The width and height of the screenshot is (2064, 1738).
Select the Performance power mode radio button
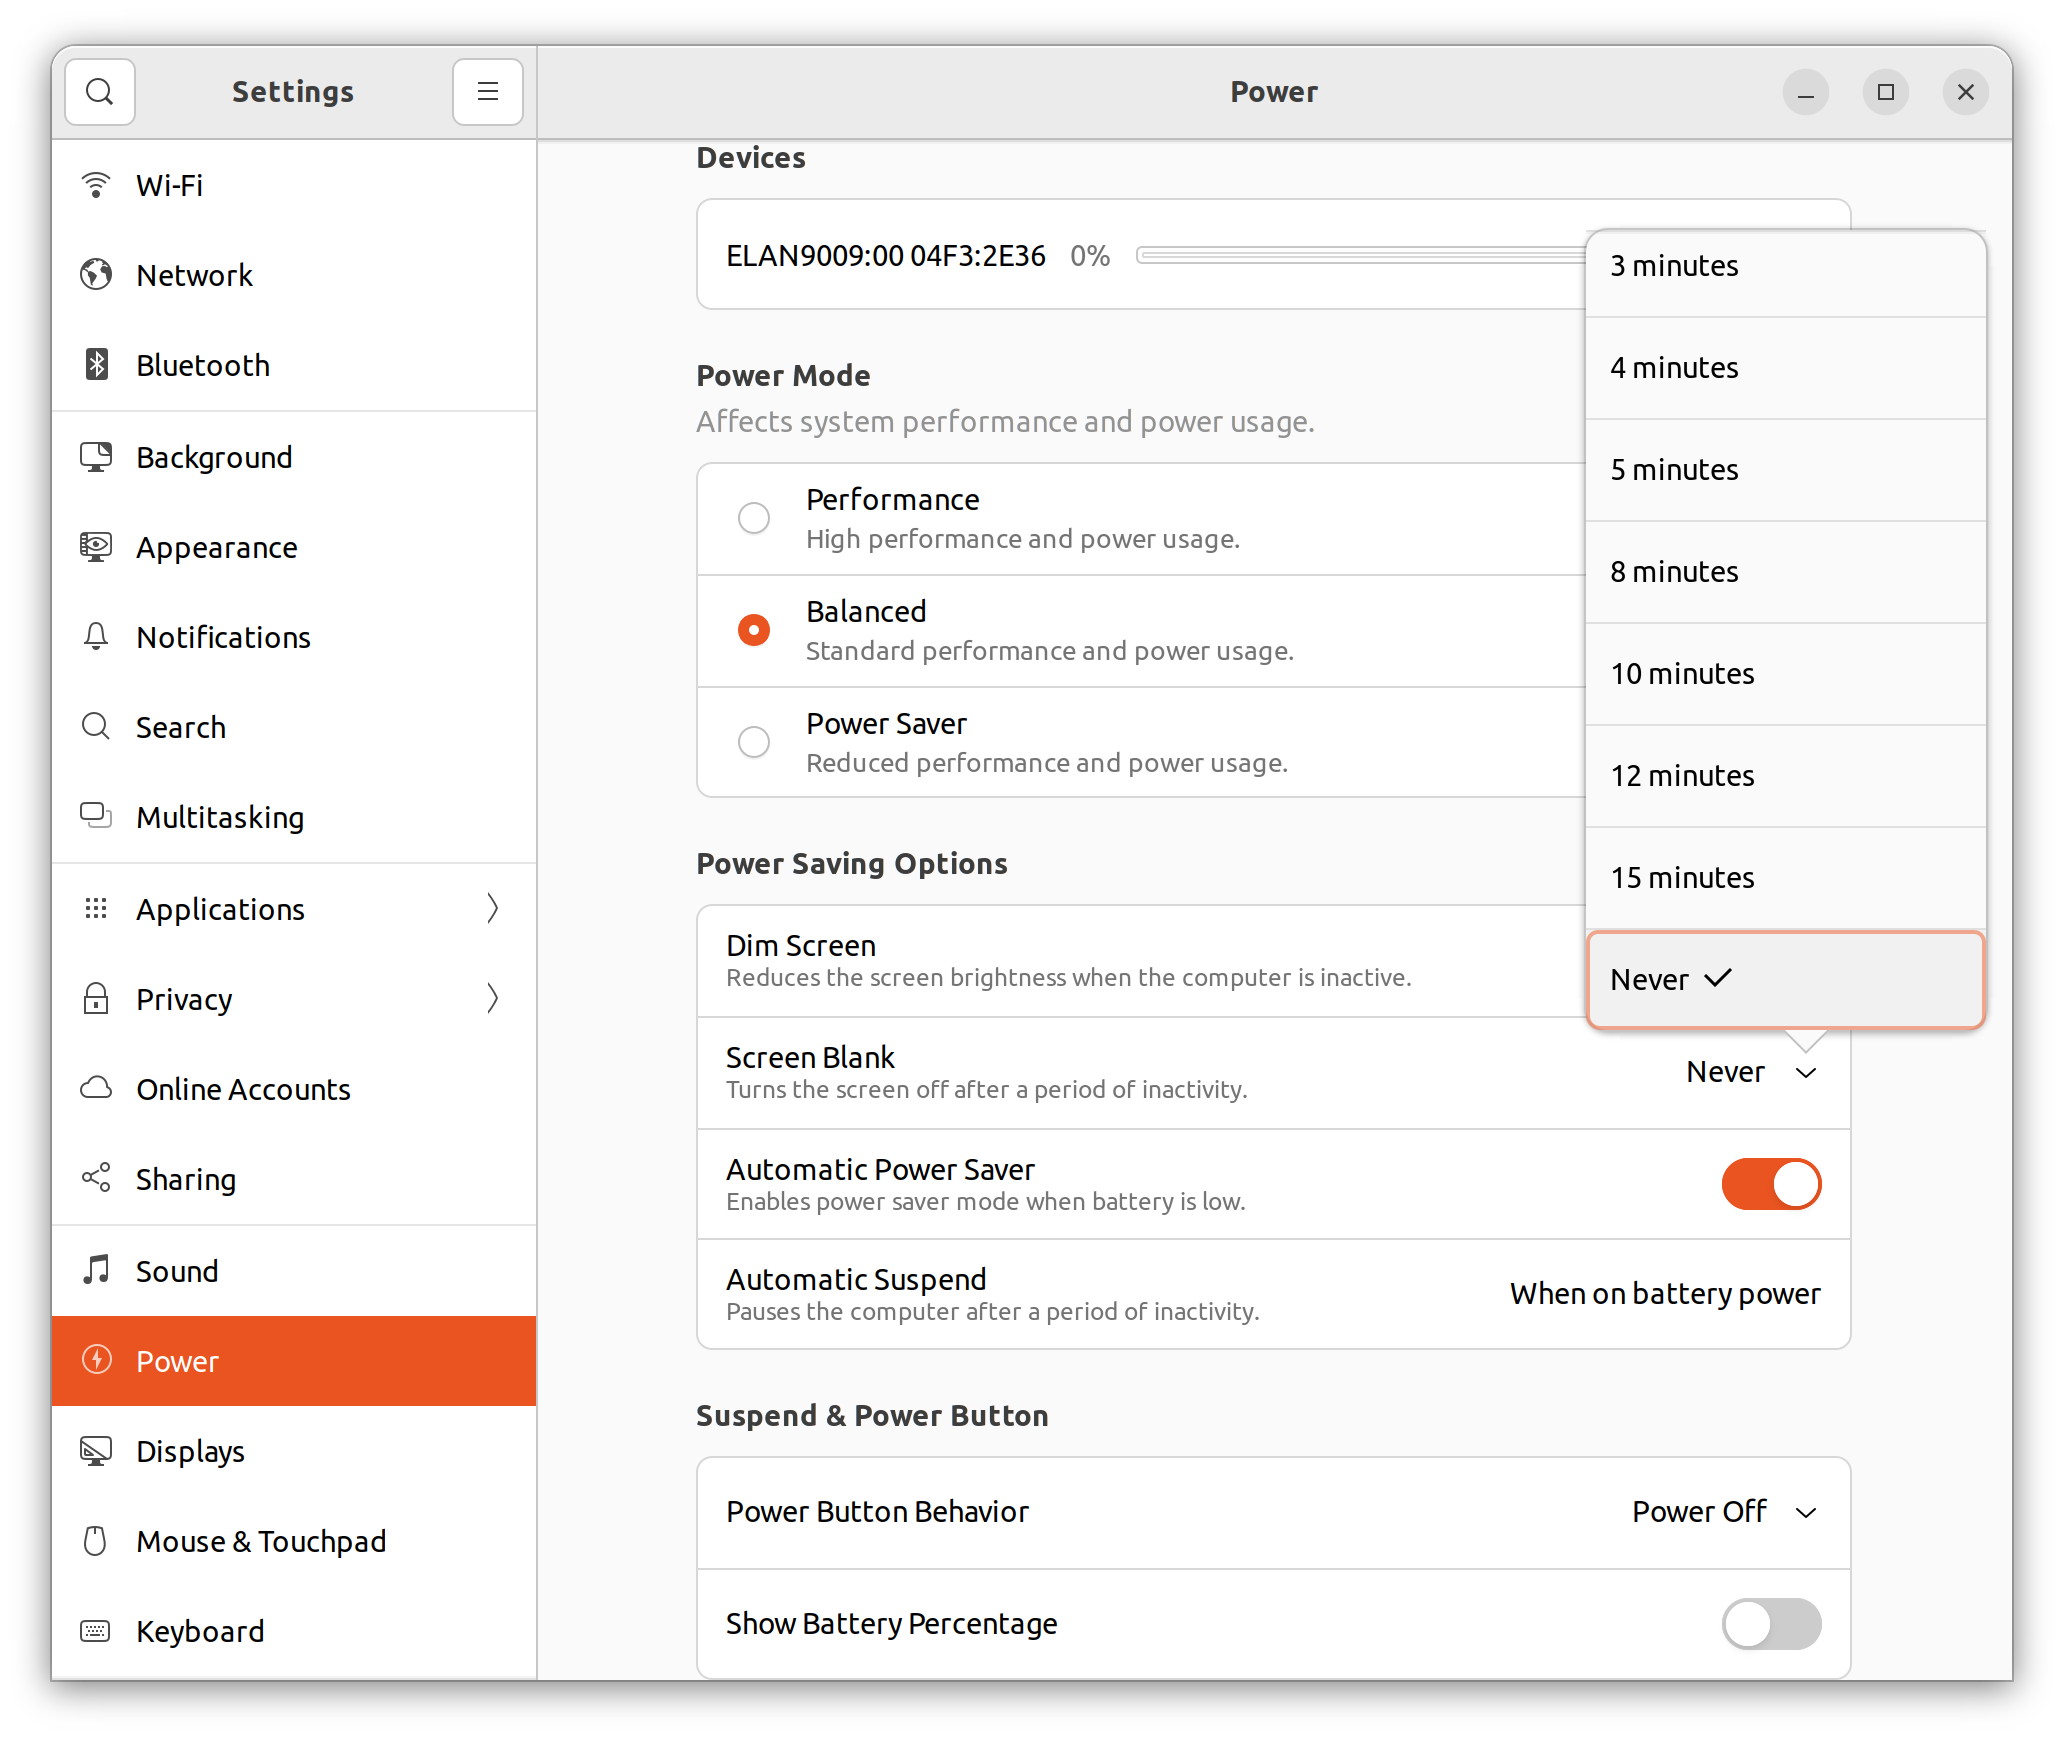point(754,516)
